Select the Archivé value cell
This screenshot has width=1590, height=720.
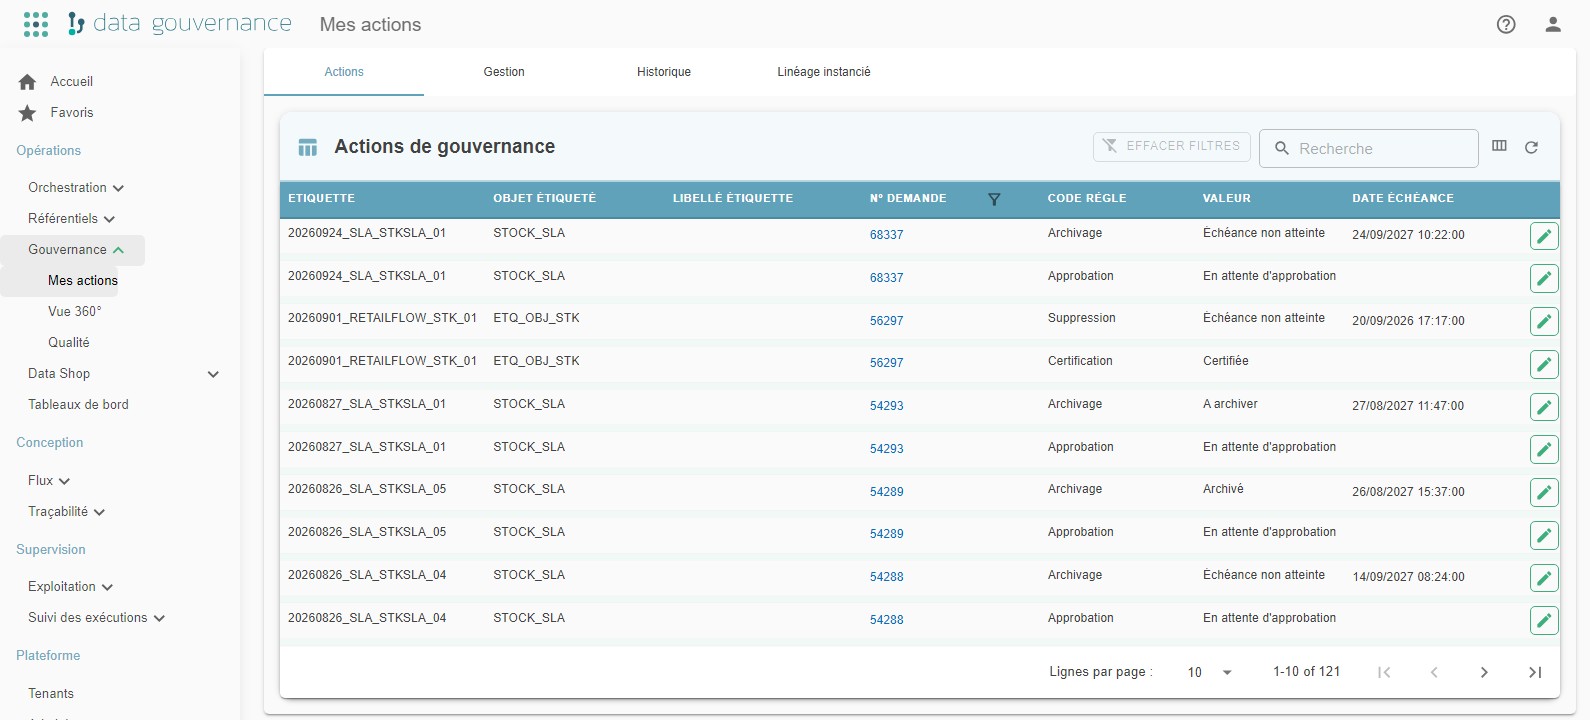pos(1223,489)
